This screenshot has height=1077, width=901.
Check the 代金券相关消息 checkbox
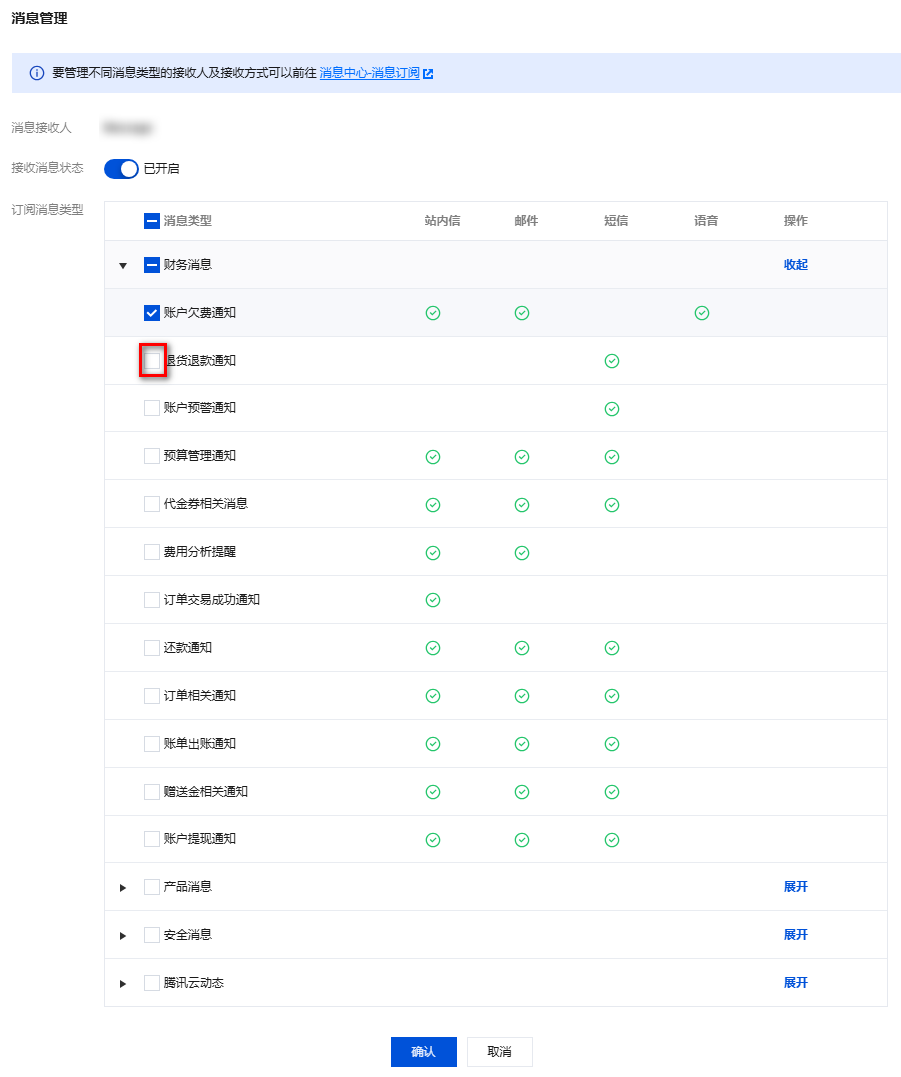click(152, 504)
